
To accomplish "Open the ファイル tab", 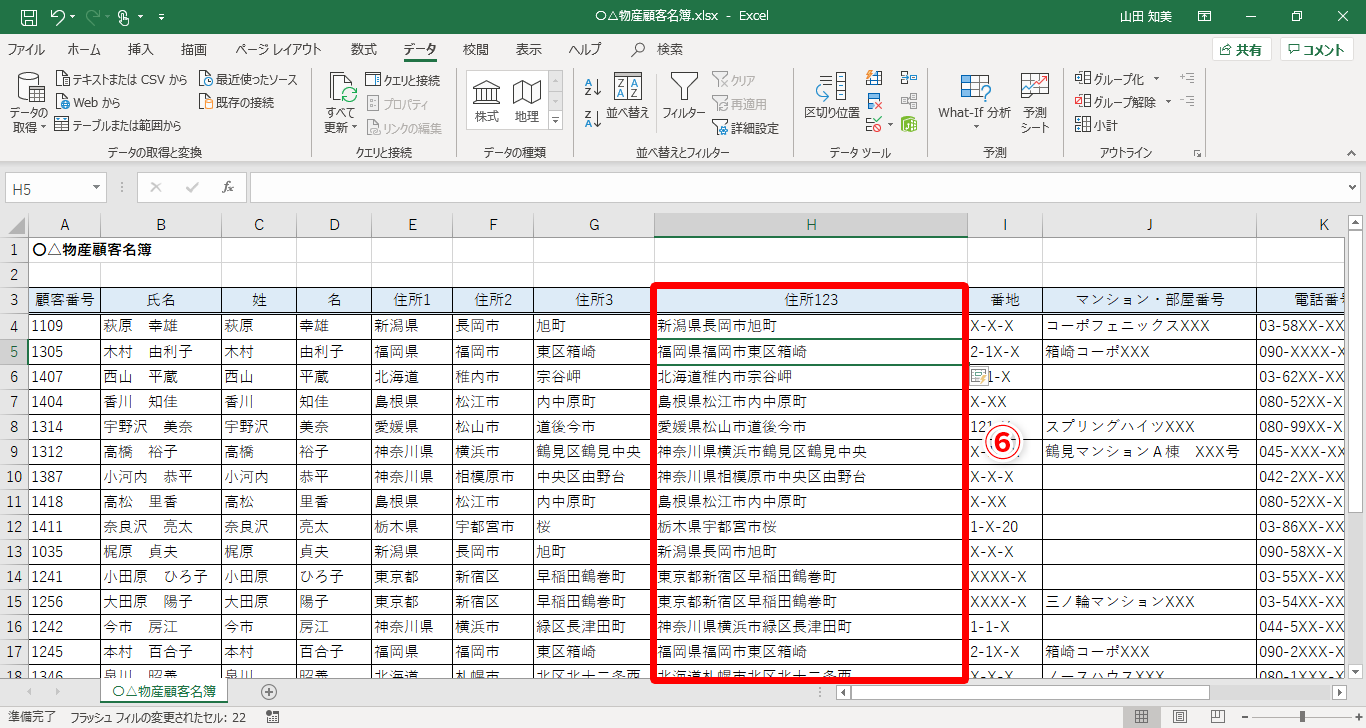I will pos(25,49).
